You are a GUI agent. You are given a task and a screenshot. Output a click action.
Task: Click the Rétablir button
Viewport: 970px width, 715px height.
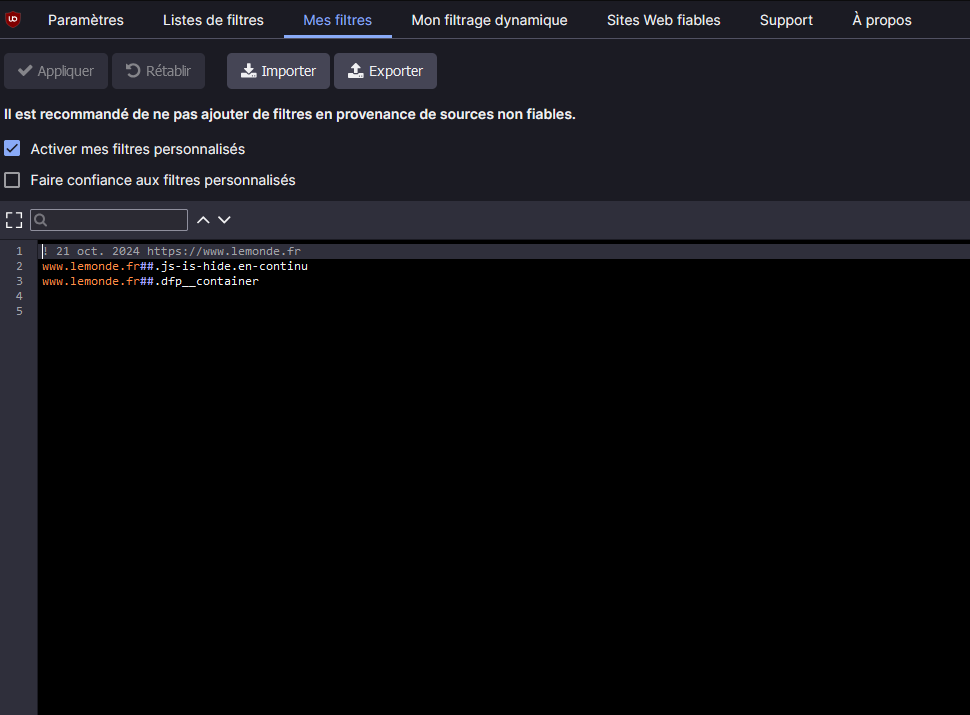pos(158,71)
